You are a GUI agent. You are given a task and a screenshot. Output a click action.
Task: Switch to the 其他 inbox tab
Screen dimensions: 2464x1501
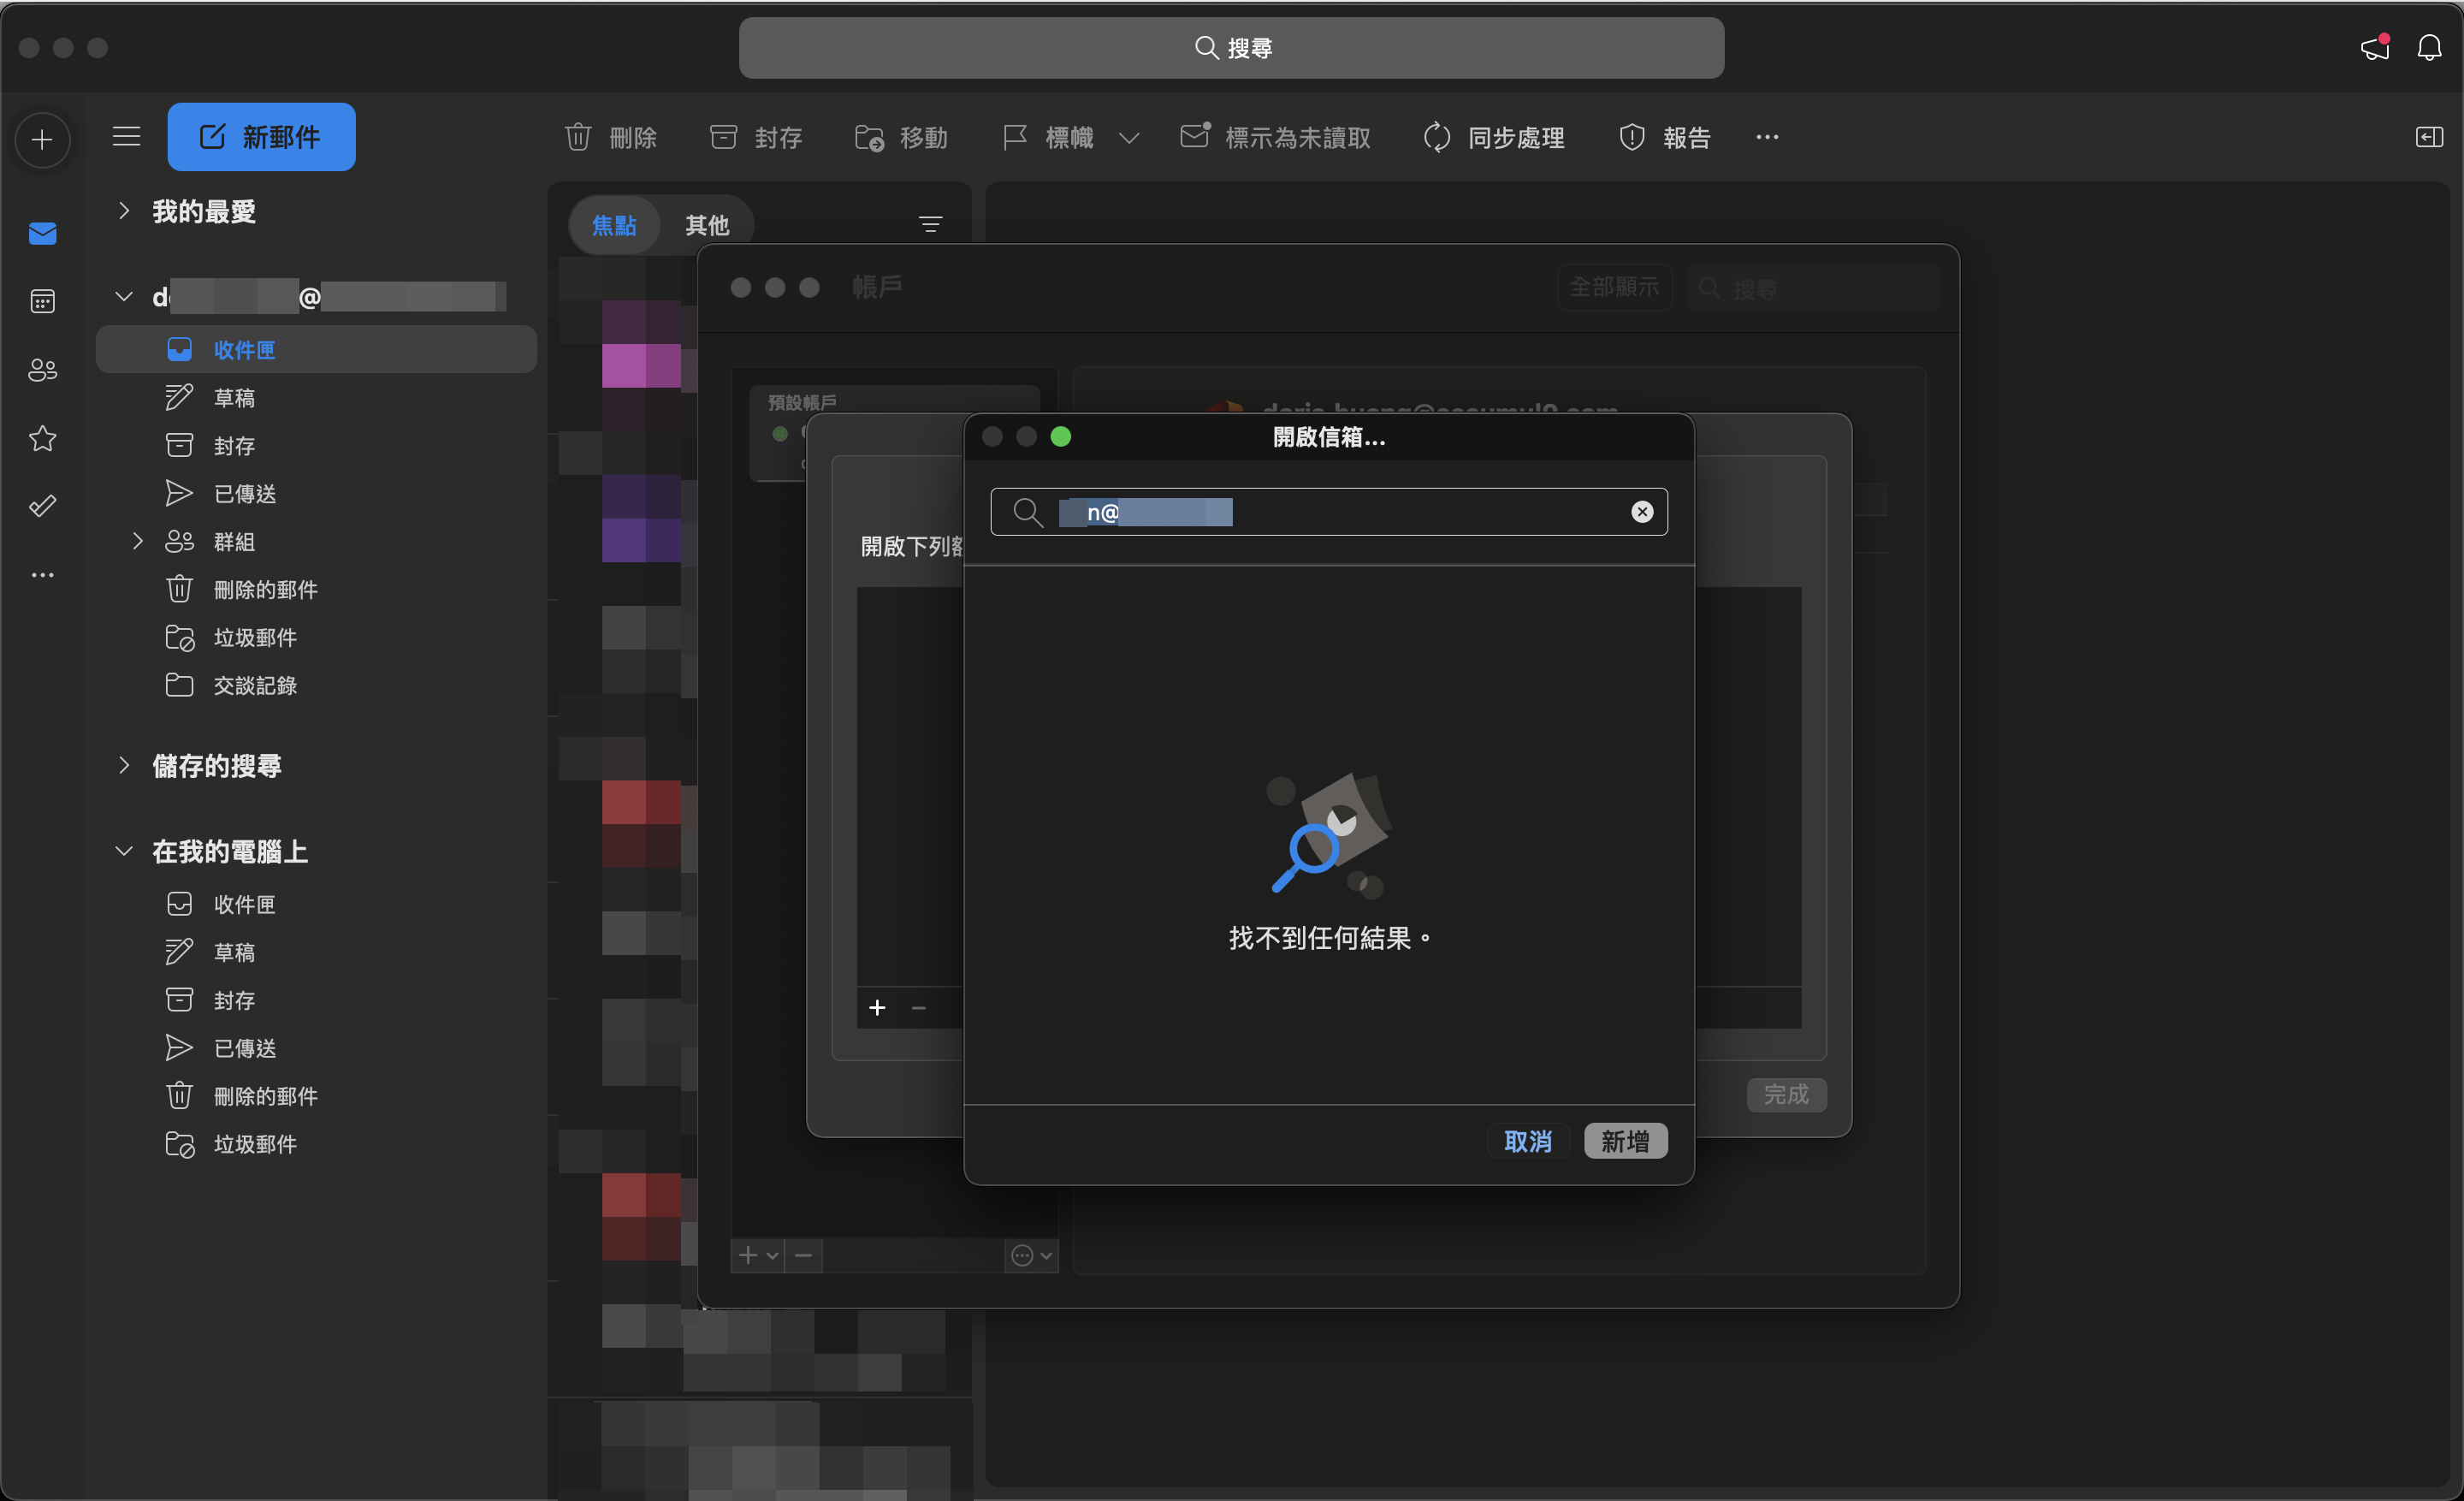pos(707,225)
